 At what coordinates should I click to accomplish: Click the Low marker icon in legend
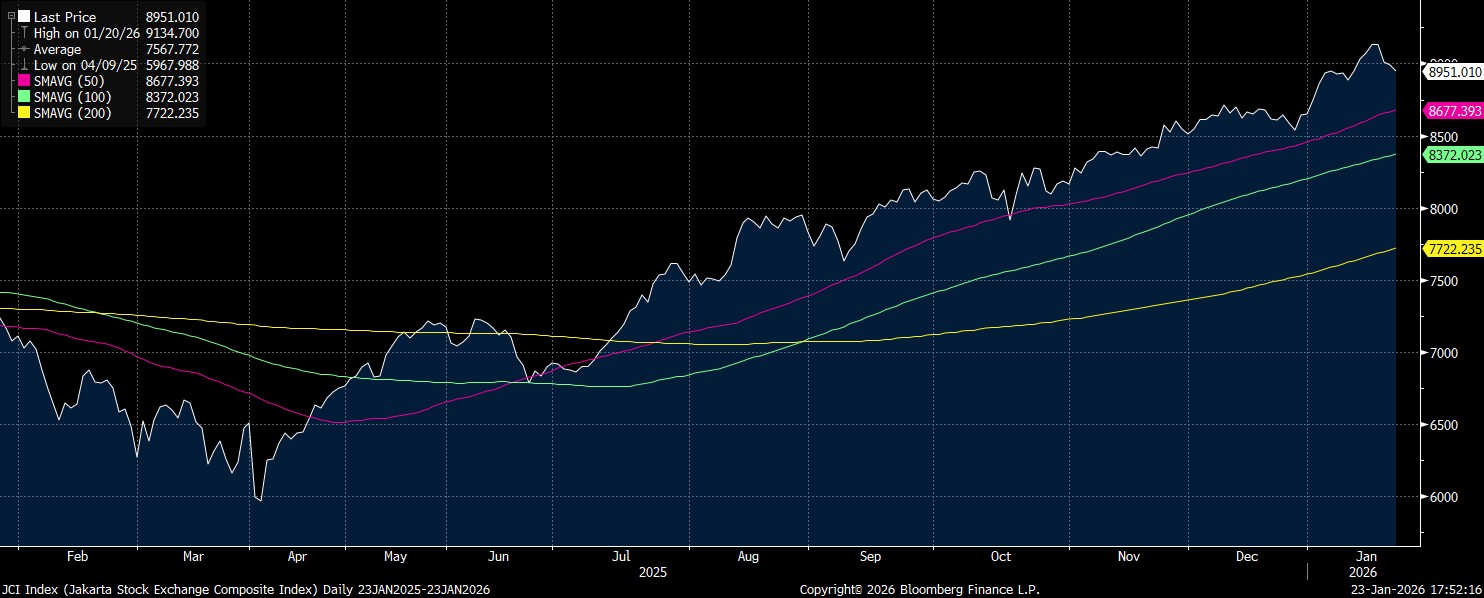24,65
